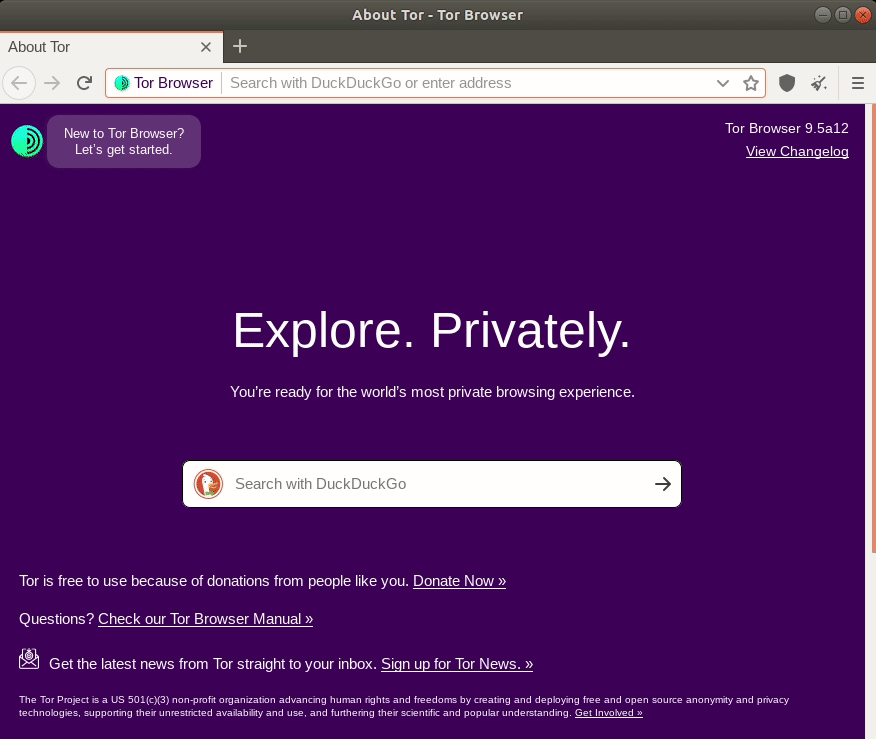The height and width of the screenshot is (739, 876).
Task: Focus the Search with DuckDuckGo page field
Action: 431,484
